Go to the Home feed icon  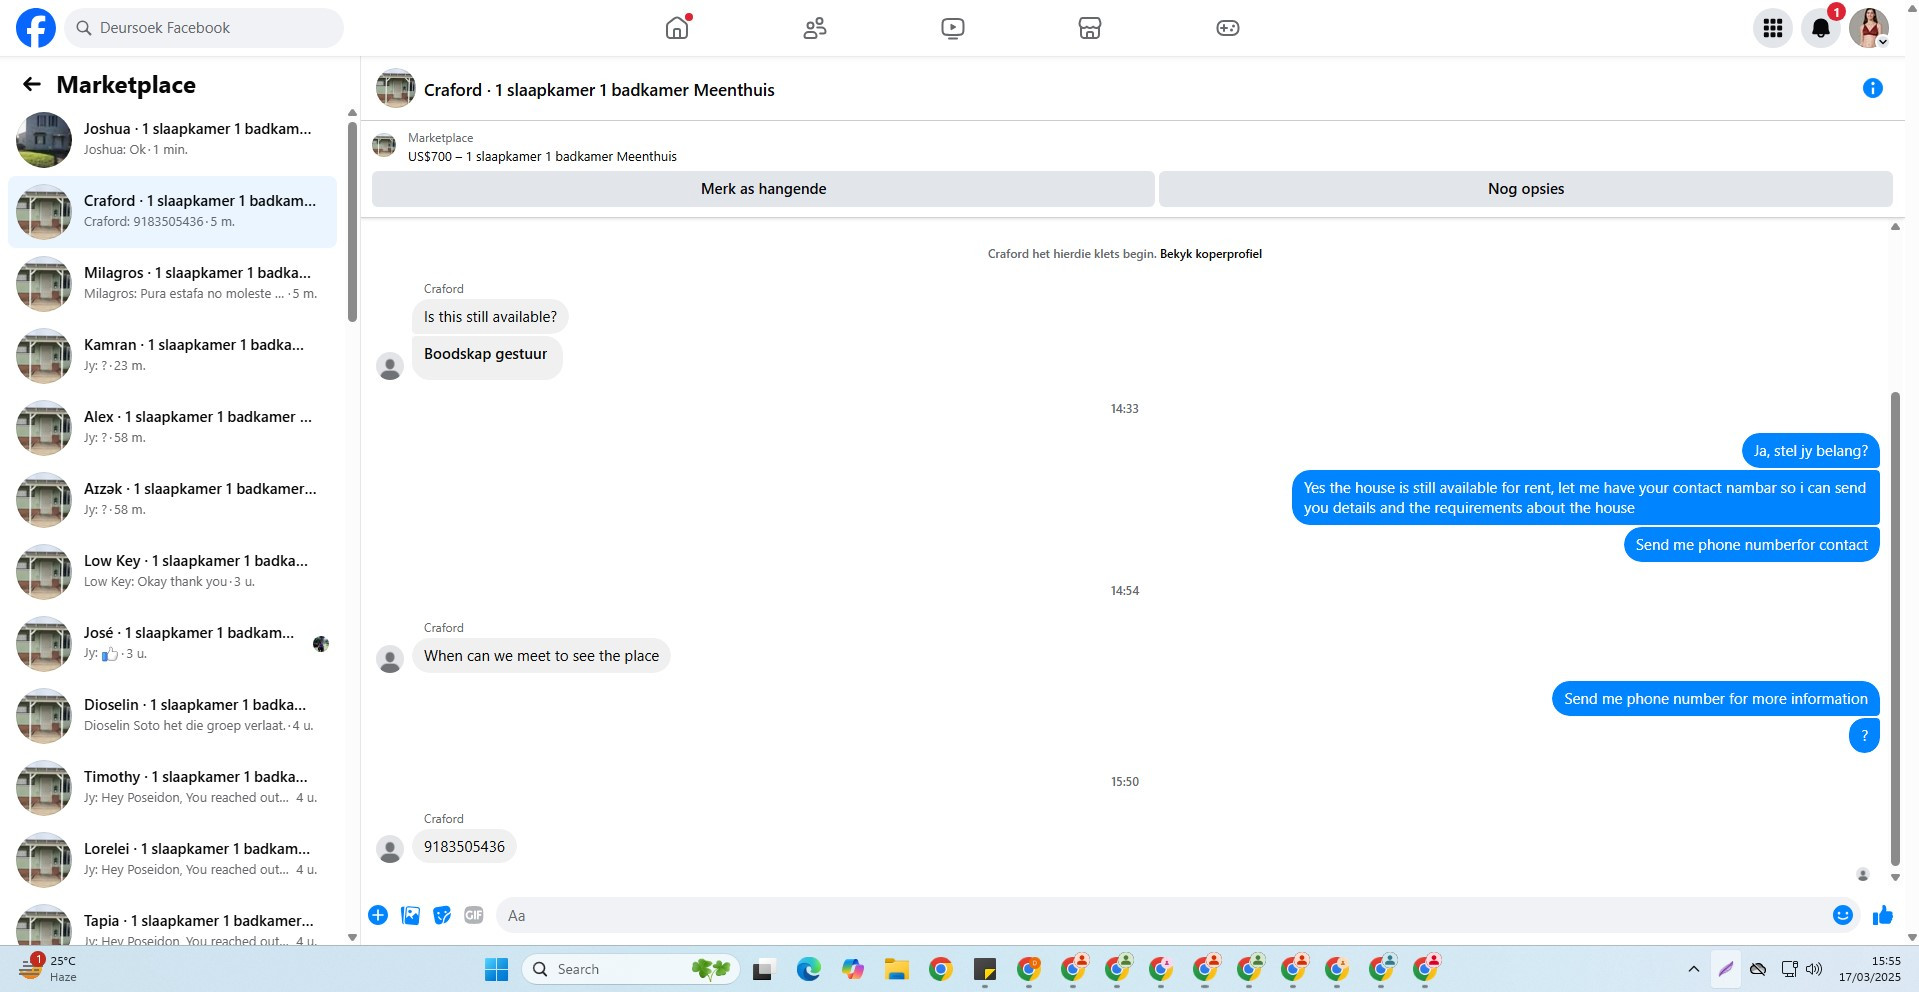[x=677, y=28]
